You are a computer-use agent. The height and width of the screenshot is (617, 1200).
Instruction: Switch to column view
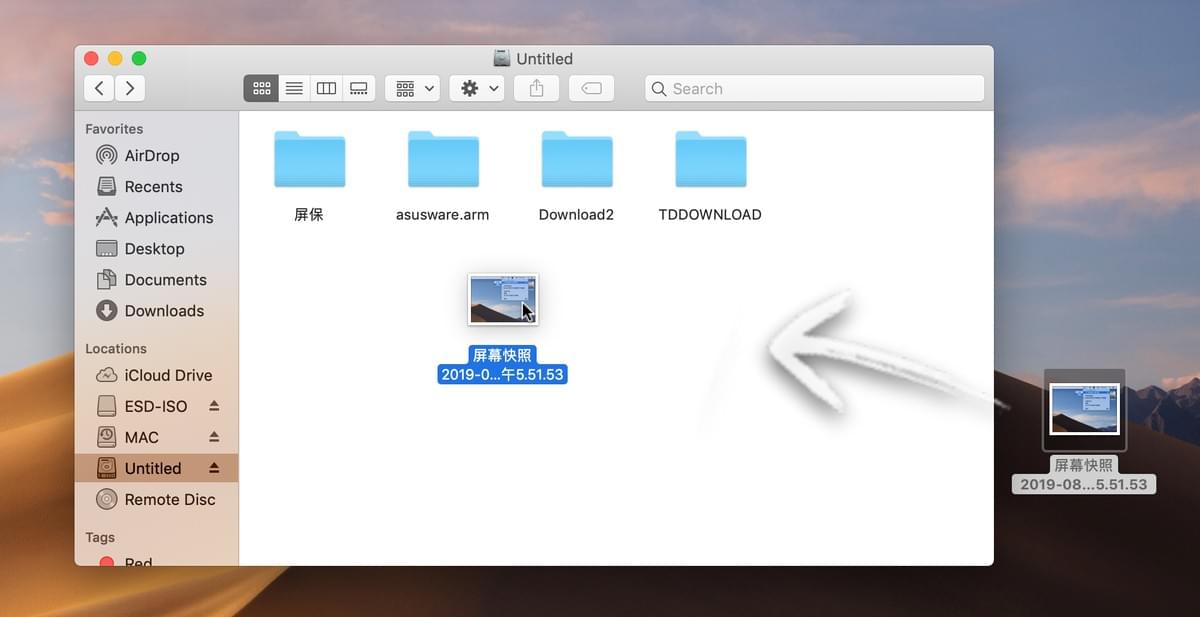[326, 88]
